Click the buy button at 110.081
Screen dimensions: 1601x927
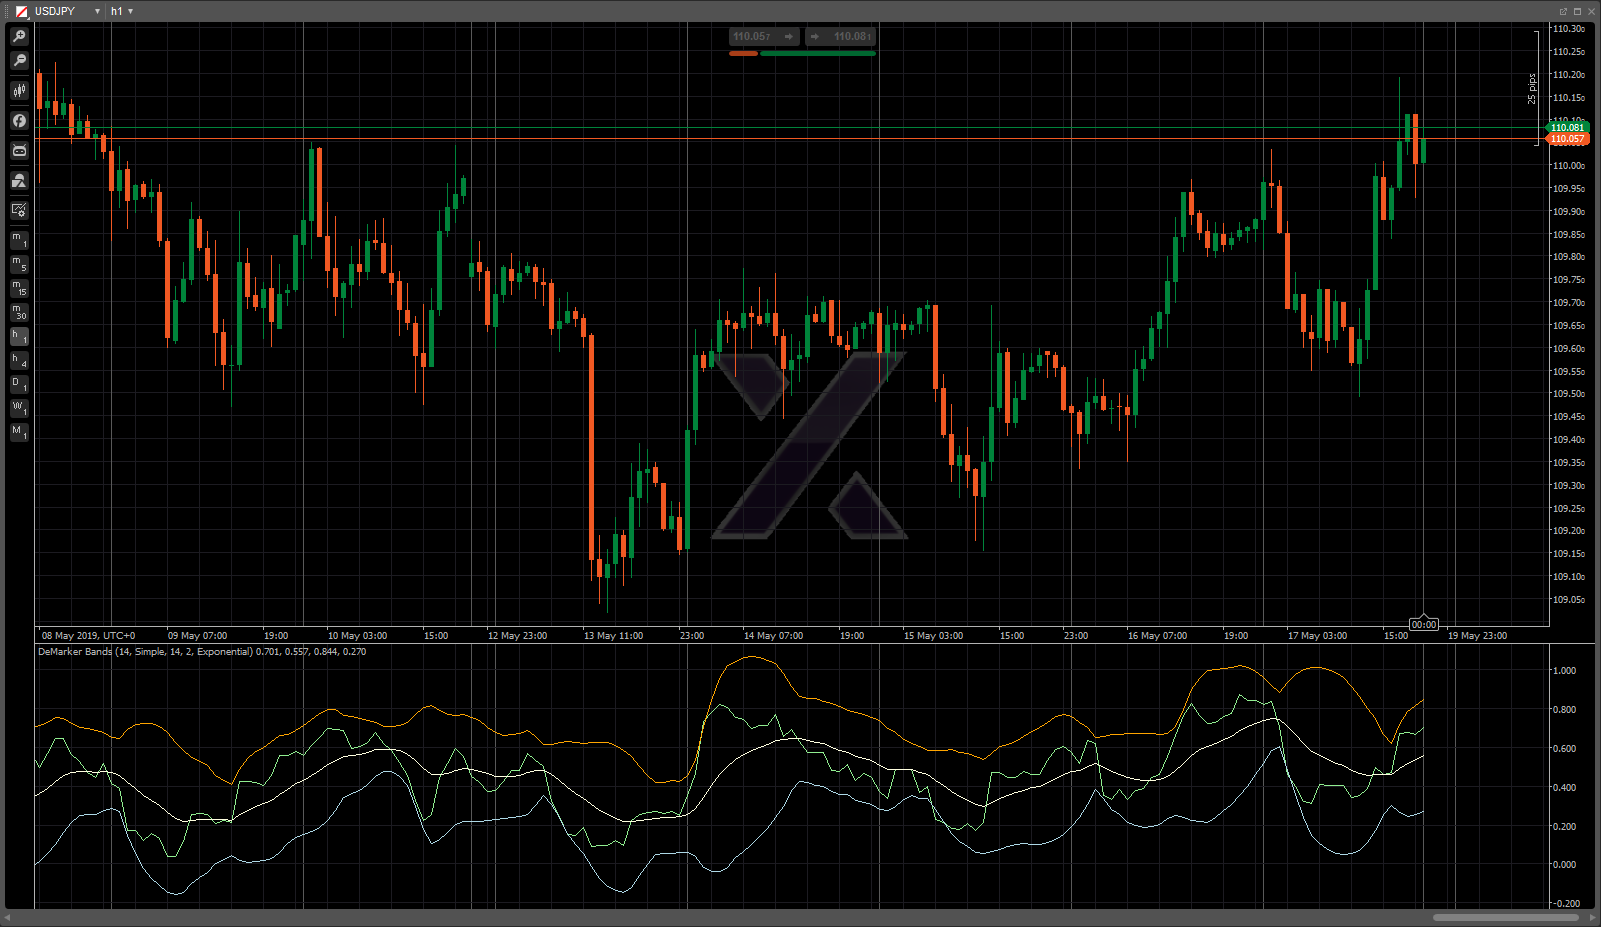click(x=841, y=37)
